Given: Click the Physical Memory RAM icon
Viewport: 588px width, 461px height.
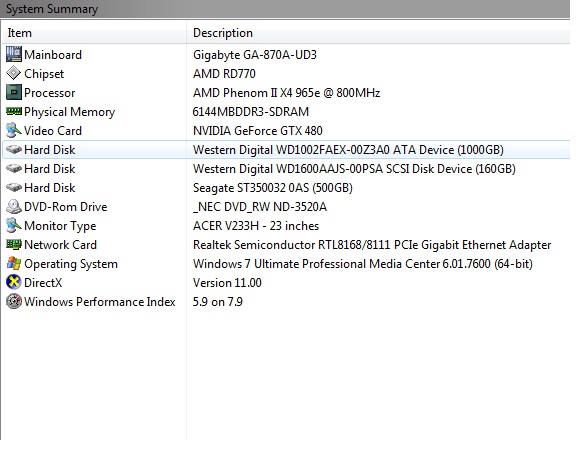Looking at the screenshot, I should click(x=14, y=111).
